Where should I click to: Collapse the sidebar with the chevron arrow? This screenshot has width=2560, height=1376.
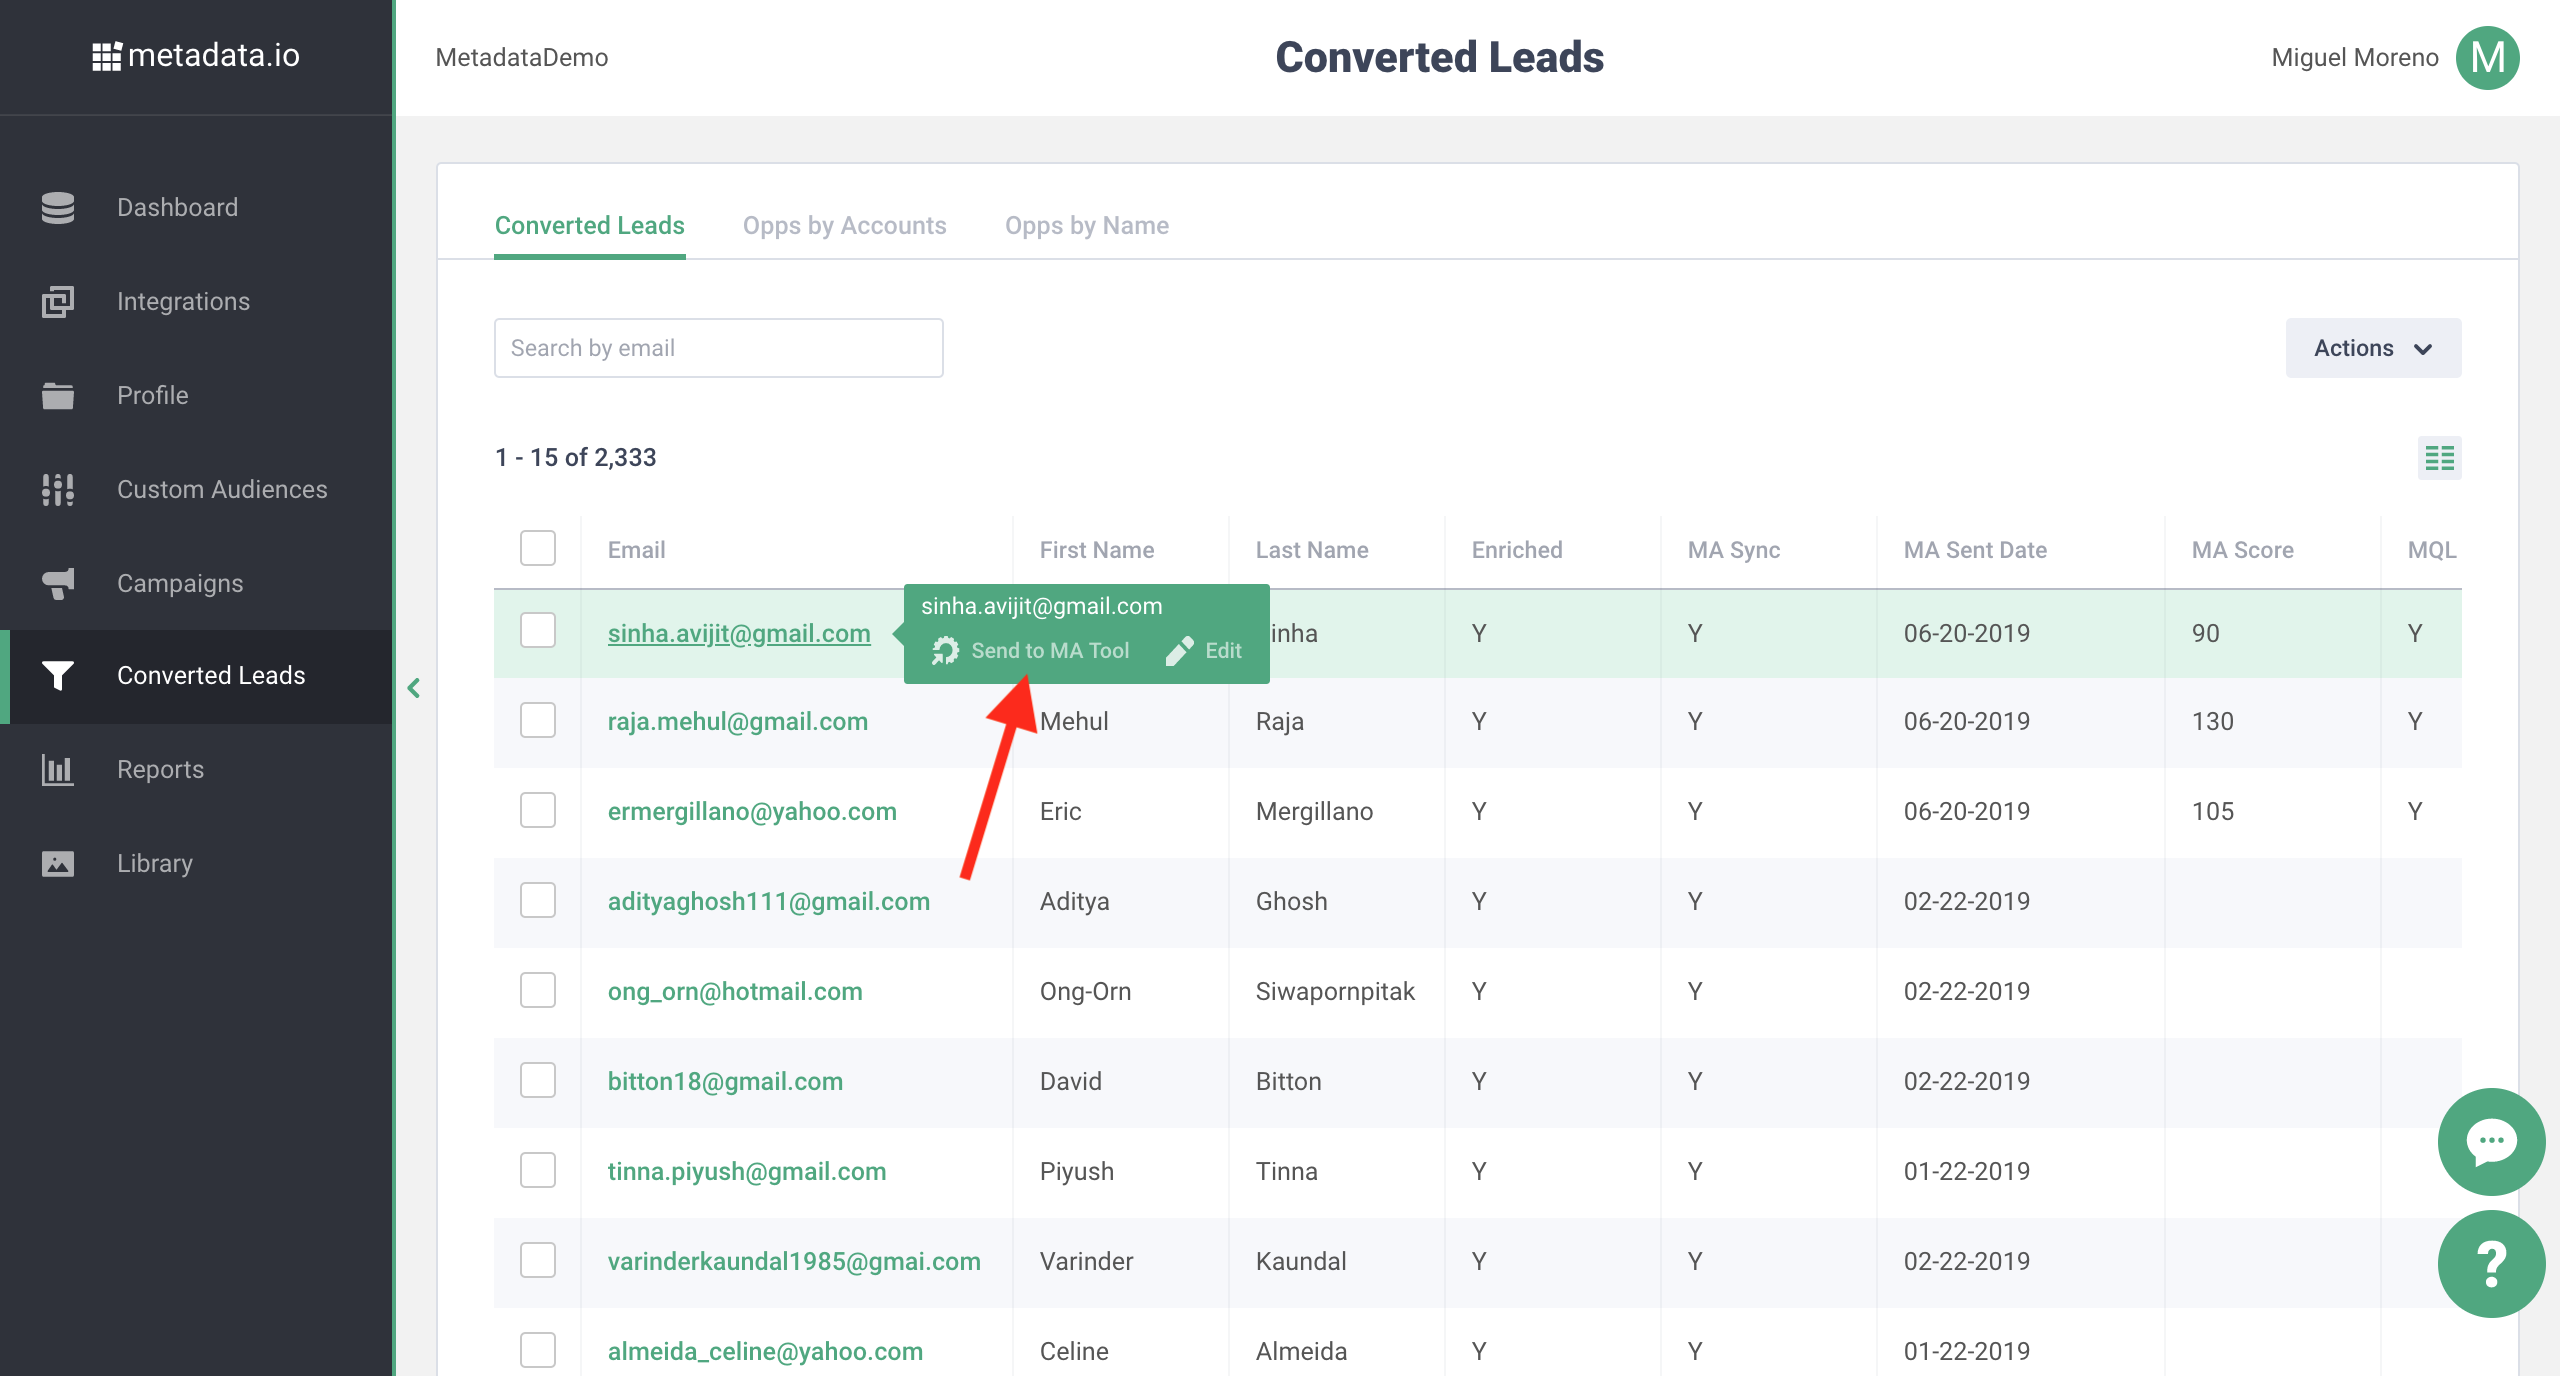tap(414, 688)
